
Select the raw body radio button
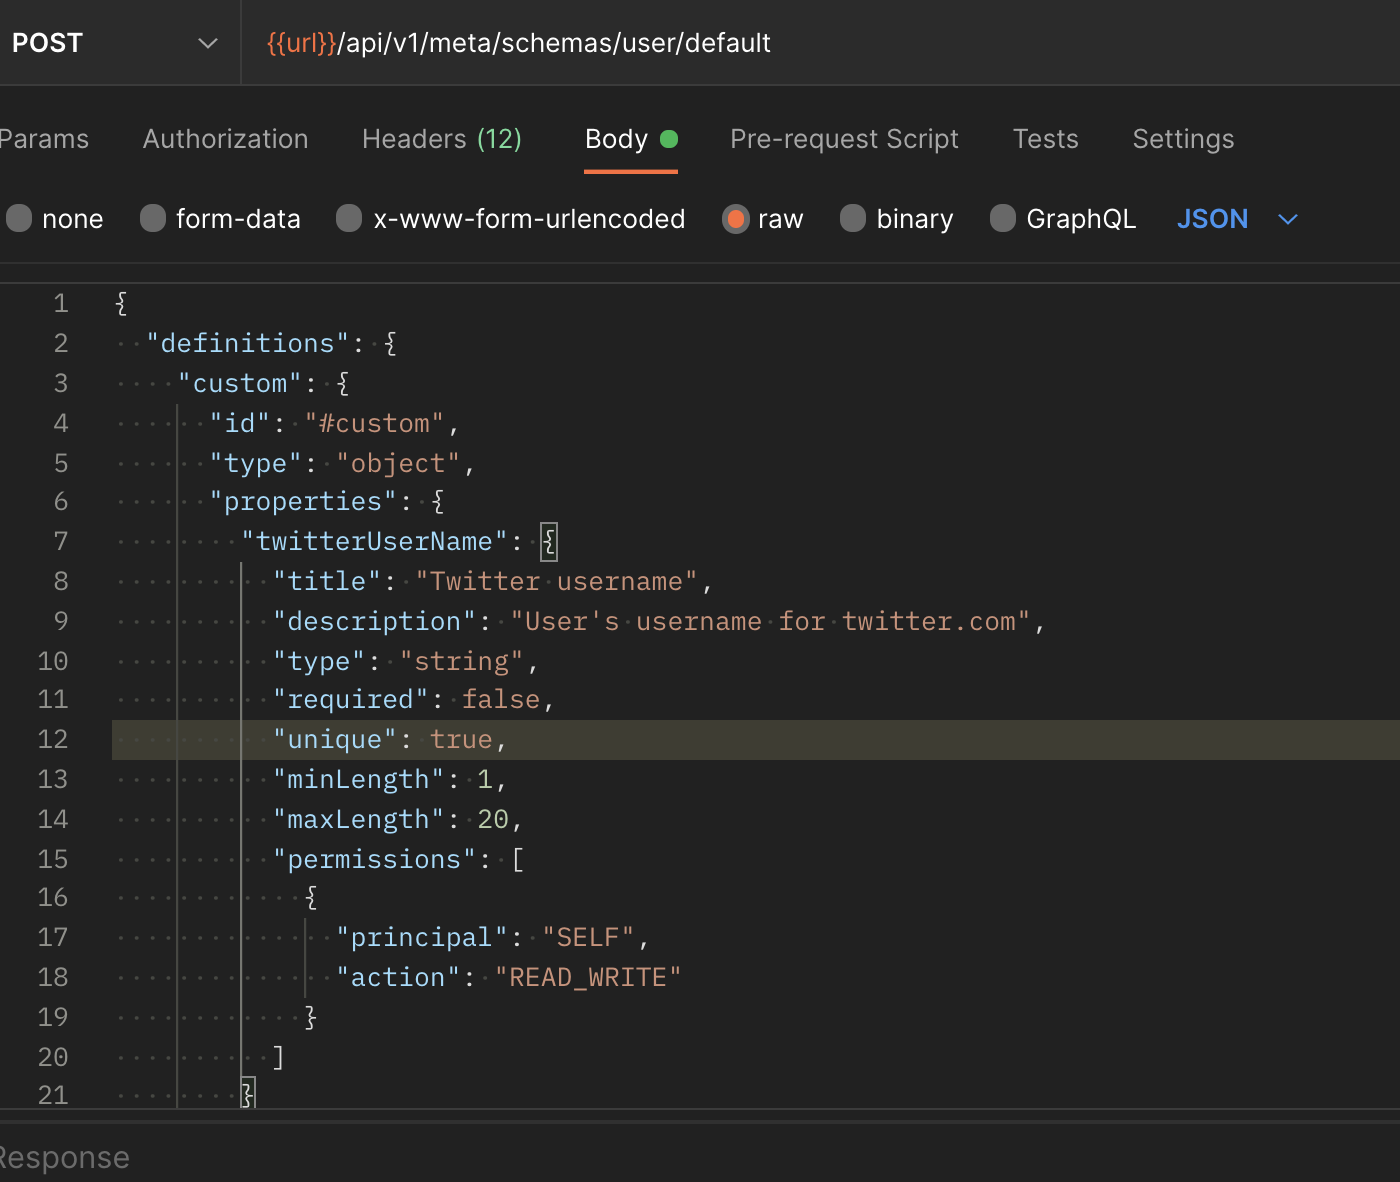pyautogui.click(x=736, y=219)
